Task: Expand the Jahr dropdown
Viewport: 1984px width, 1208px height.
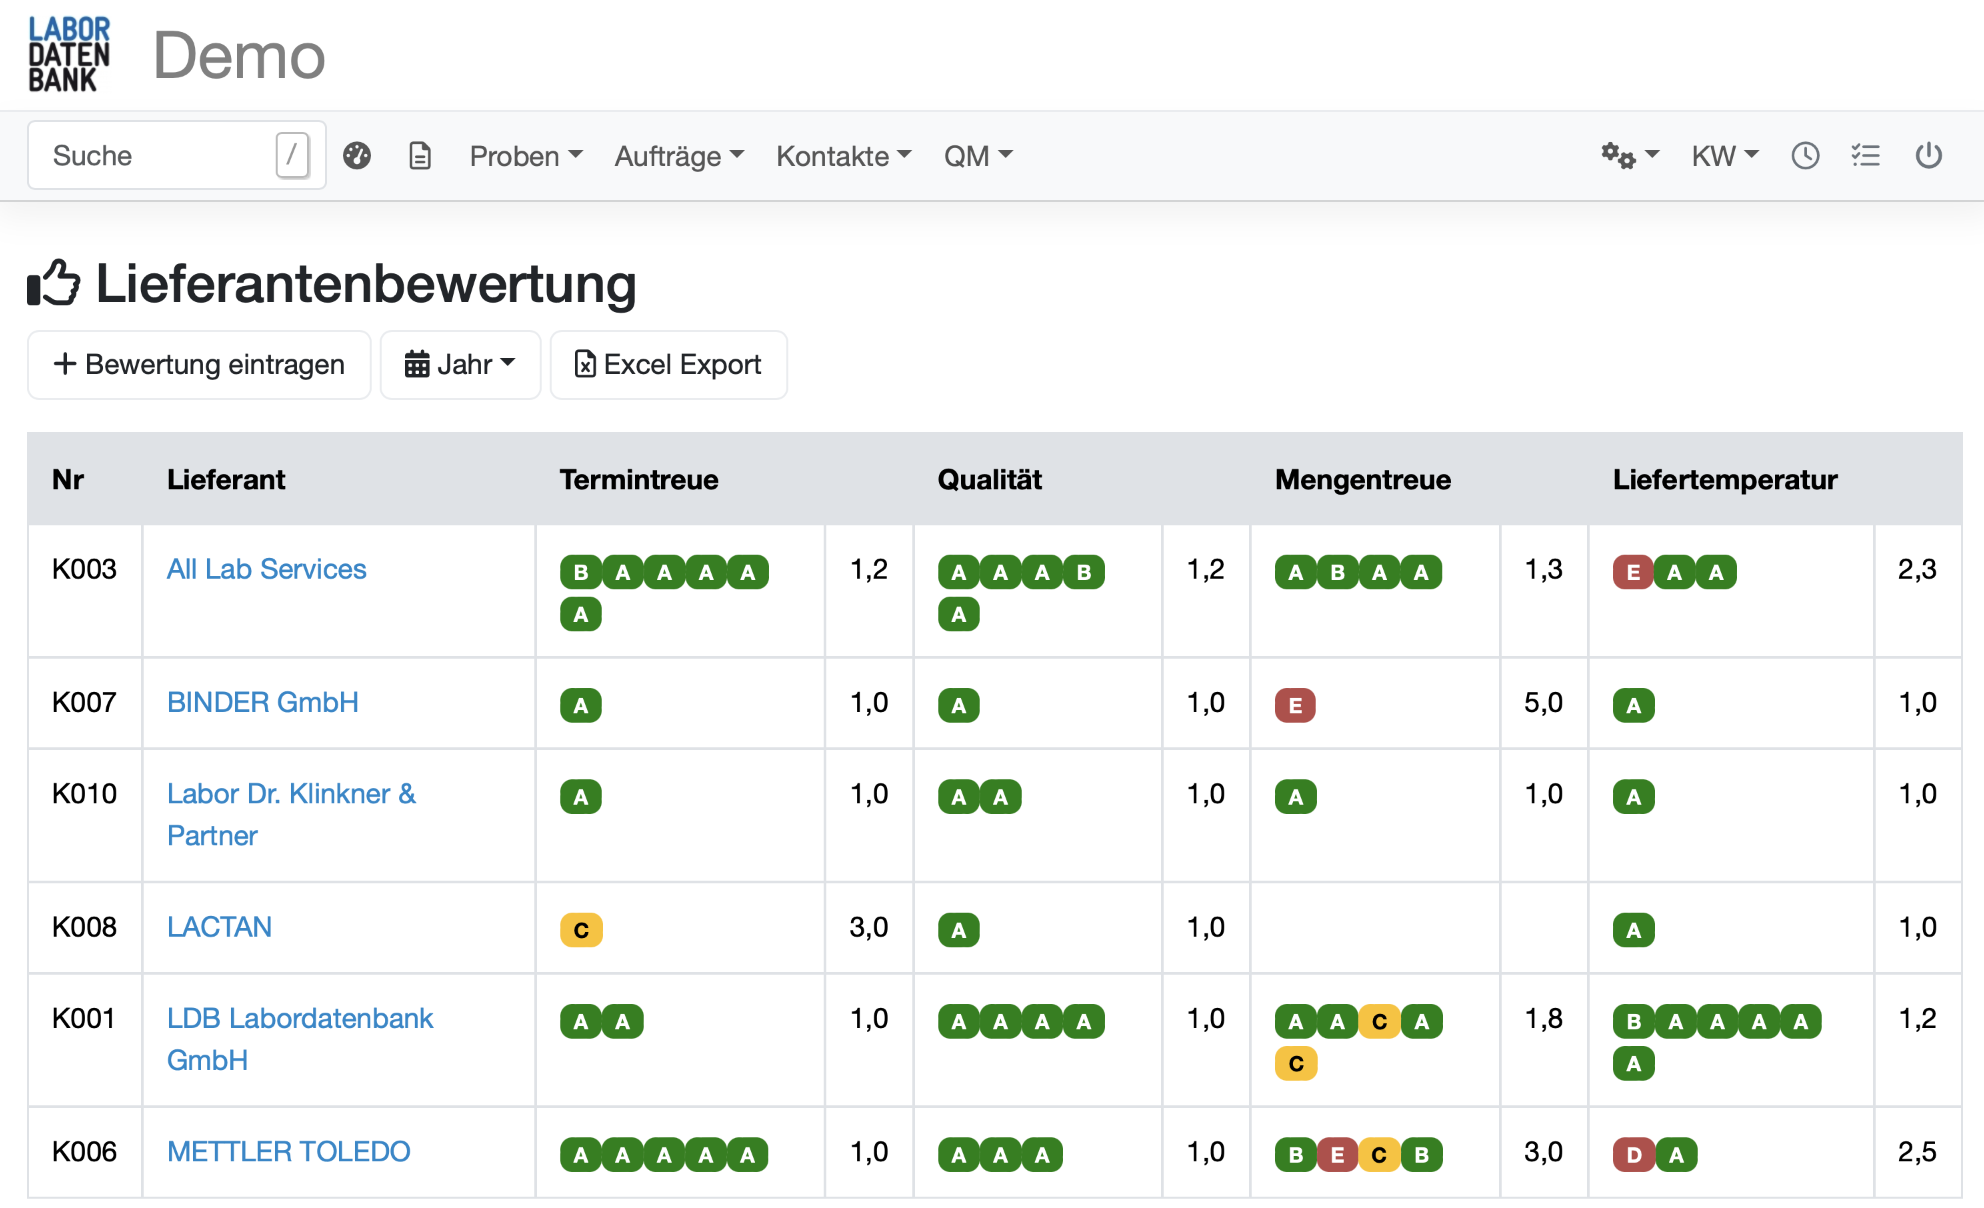Action: pyautogui.click(x=460, y=365)
